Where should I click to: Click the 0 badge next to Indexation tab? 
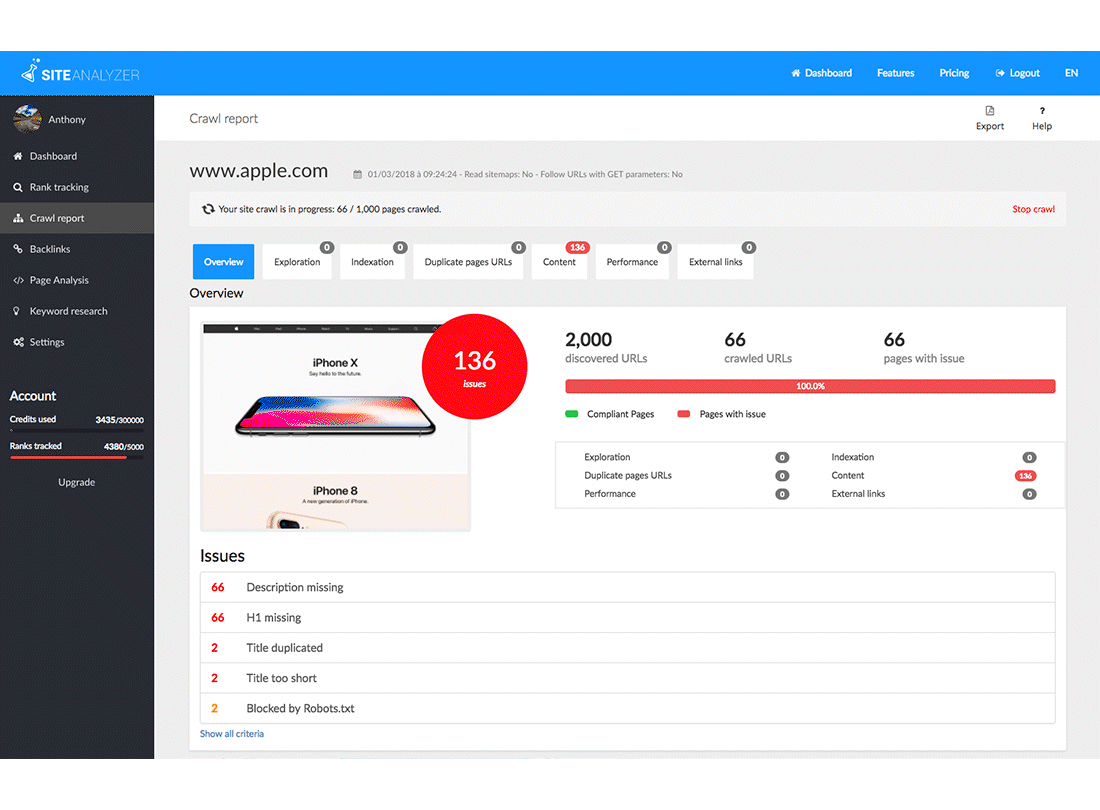click(400, 248)
